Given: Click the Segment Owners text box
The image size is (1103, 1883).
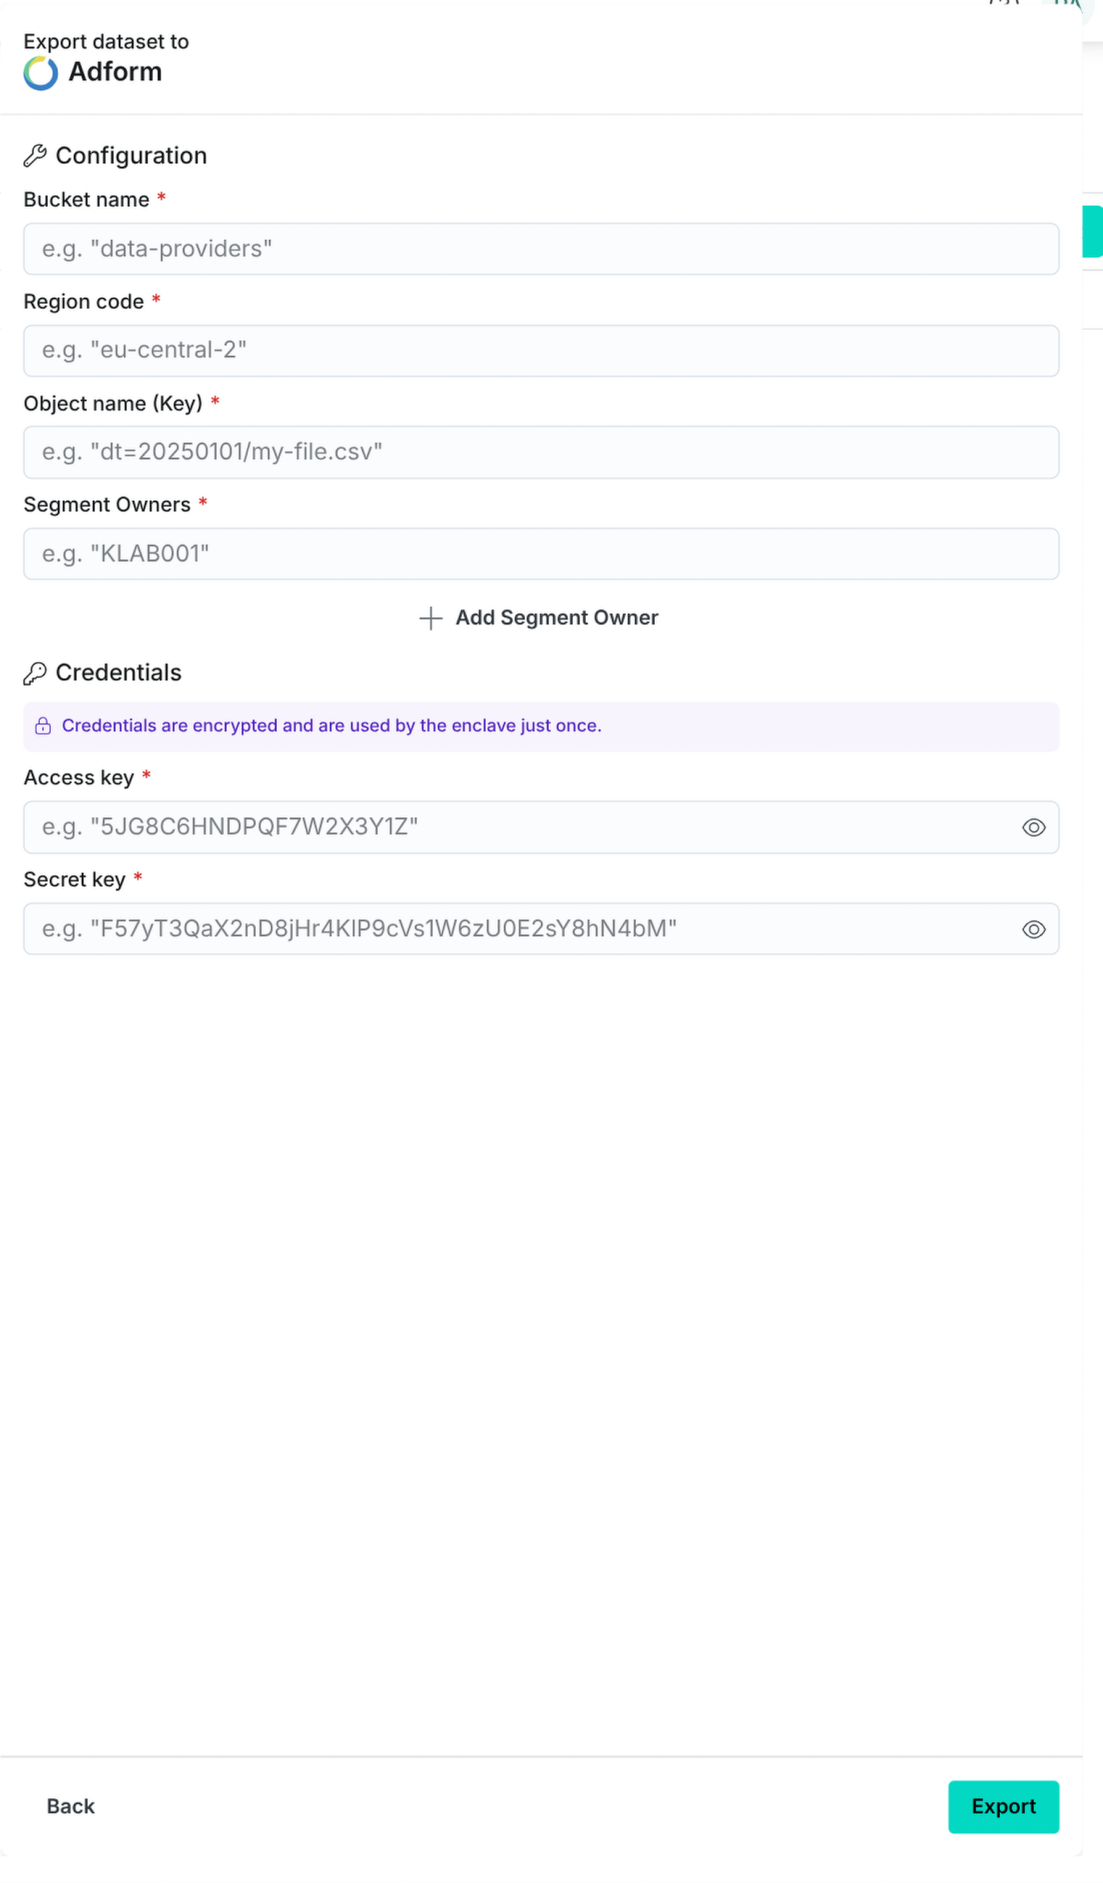Looking at the screenshot, I should [540, 554].
